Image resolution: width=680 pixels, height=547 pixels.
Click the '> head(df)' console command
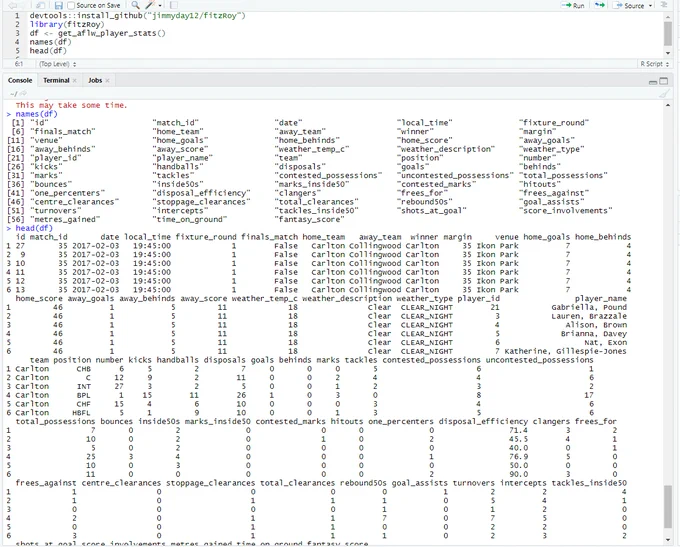(29, 228)
